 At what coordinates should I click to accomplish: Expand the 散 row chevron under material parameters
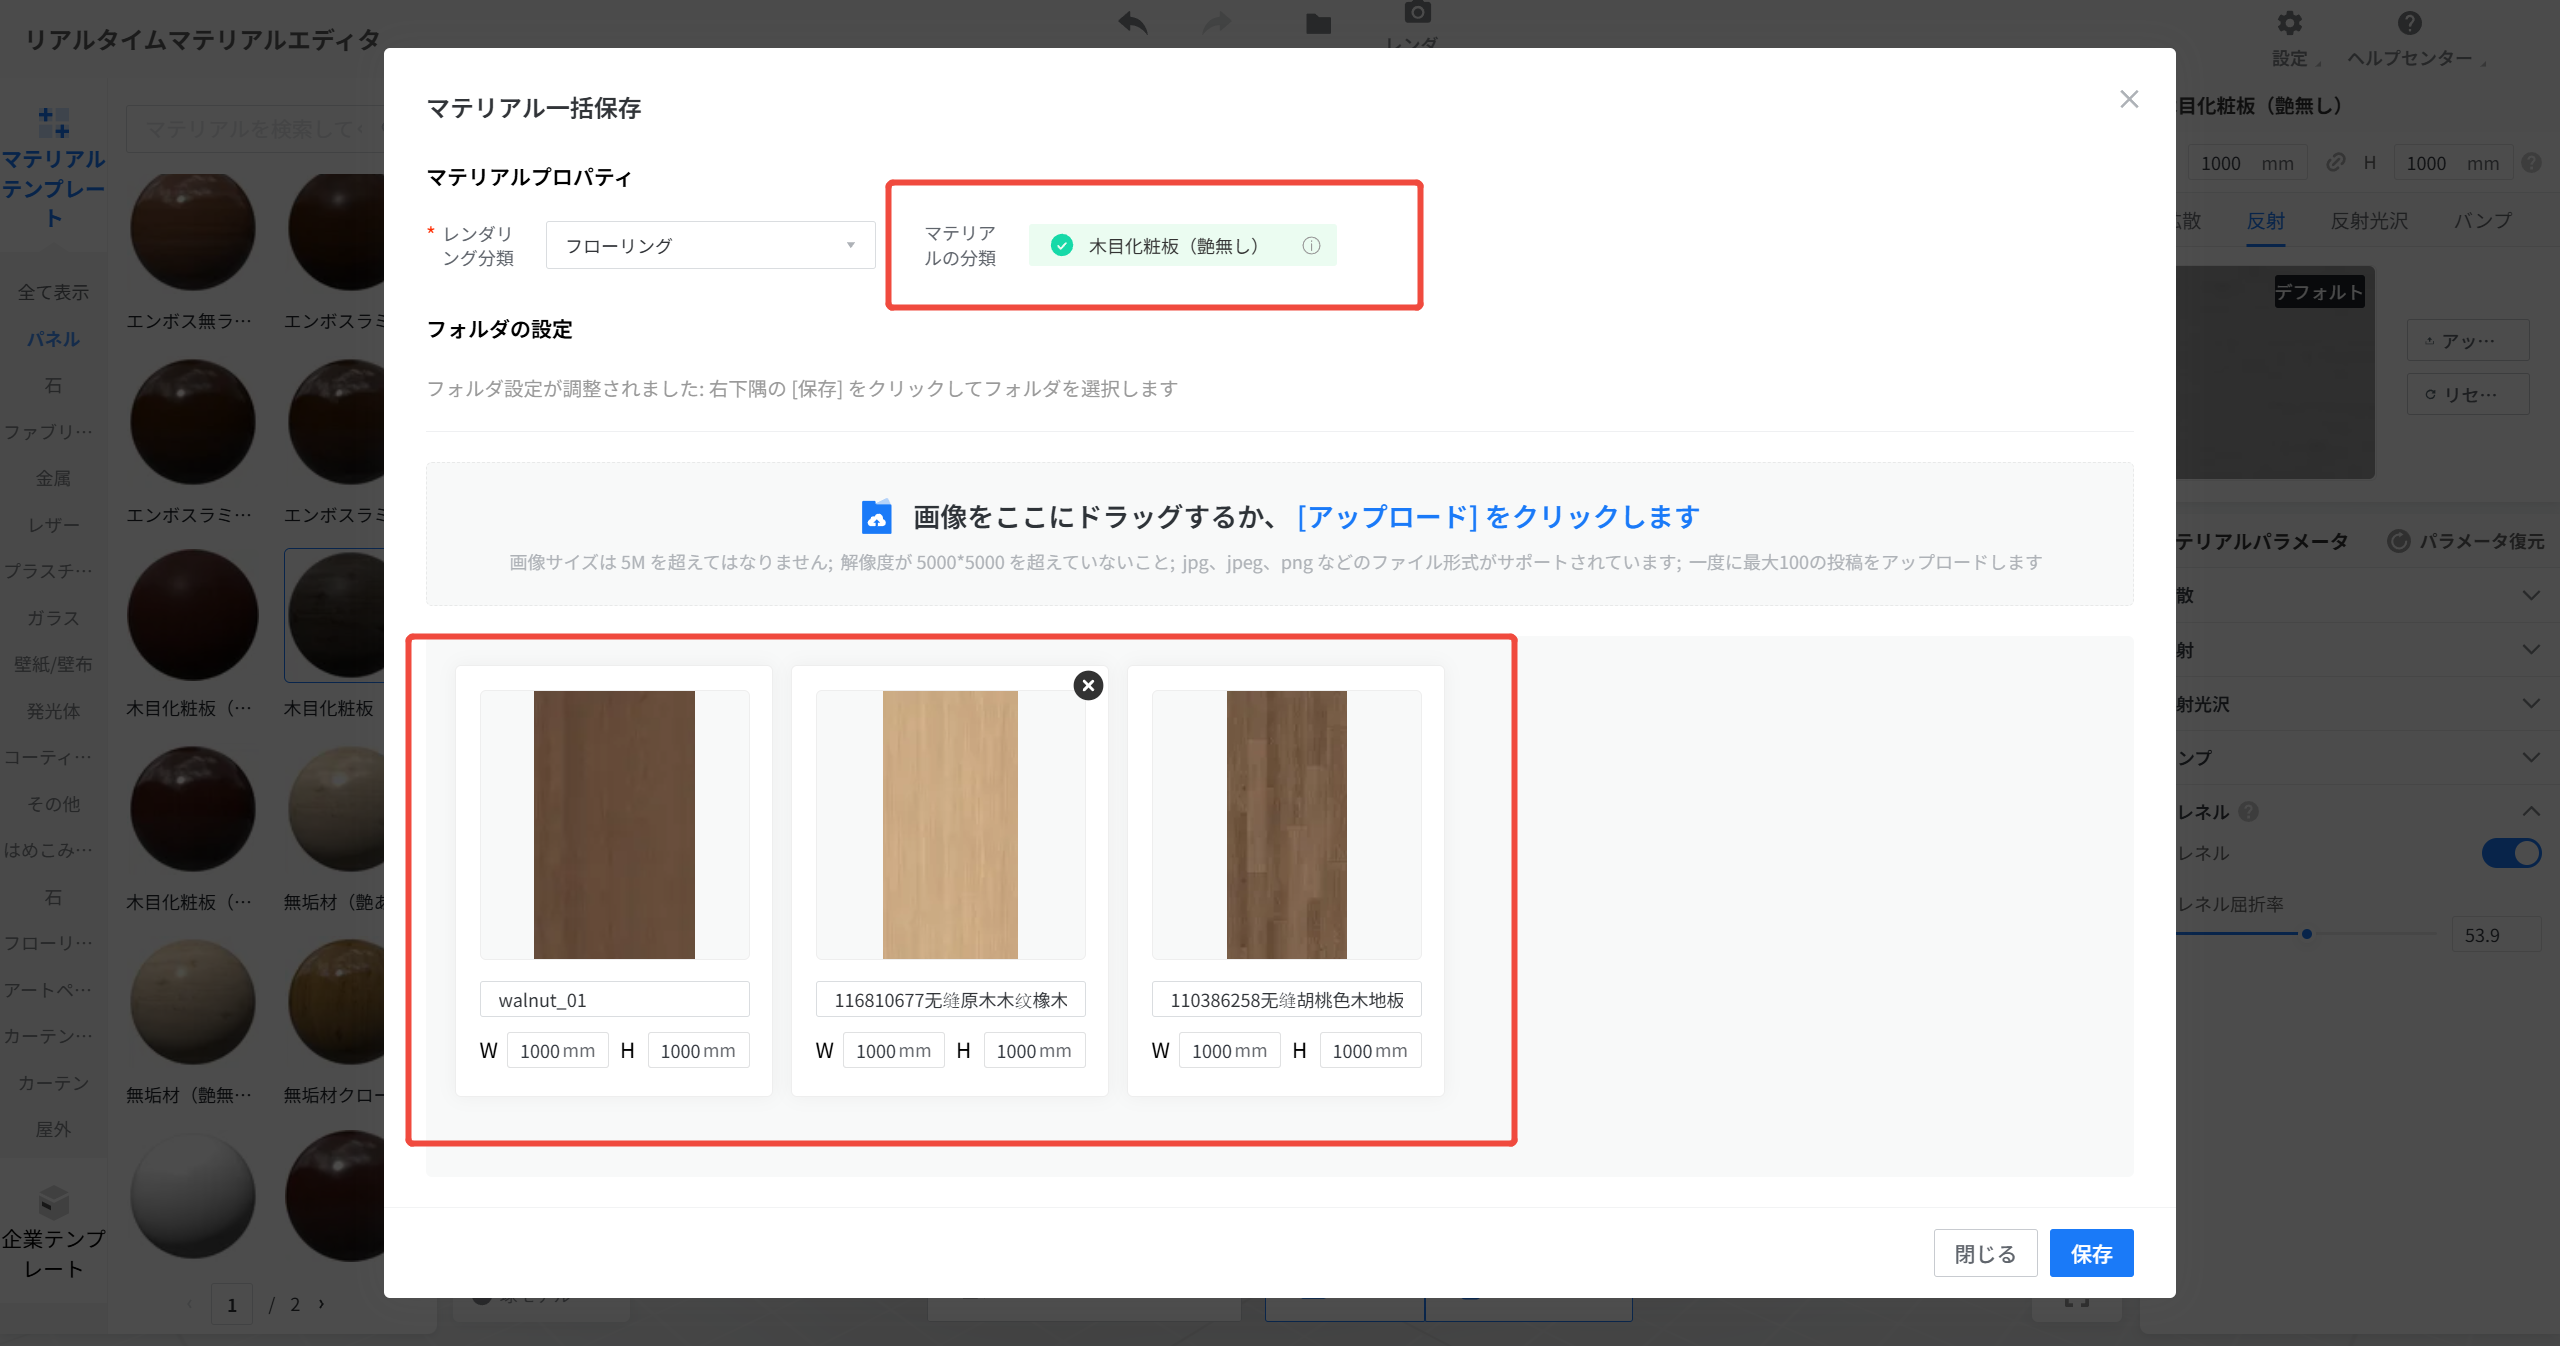[x=2531, y=596]
